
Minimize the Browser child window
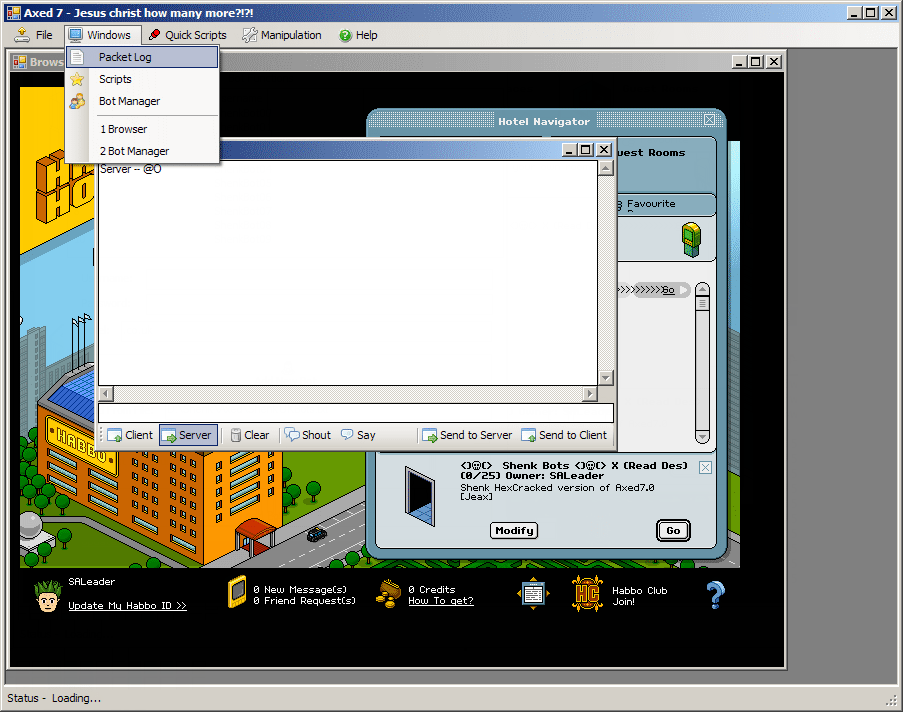click(x=739, y=61)
